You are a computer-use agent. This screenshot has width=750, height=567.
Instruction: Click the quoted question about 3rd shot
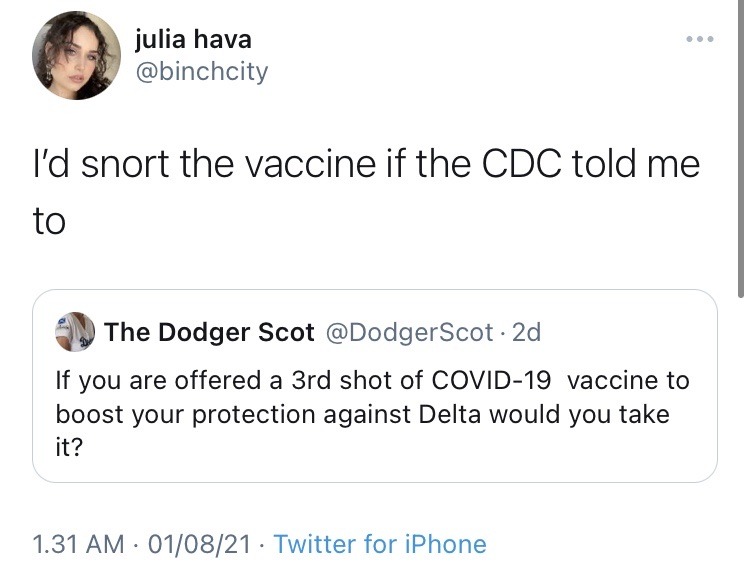click(x=373, y=414)
